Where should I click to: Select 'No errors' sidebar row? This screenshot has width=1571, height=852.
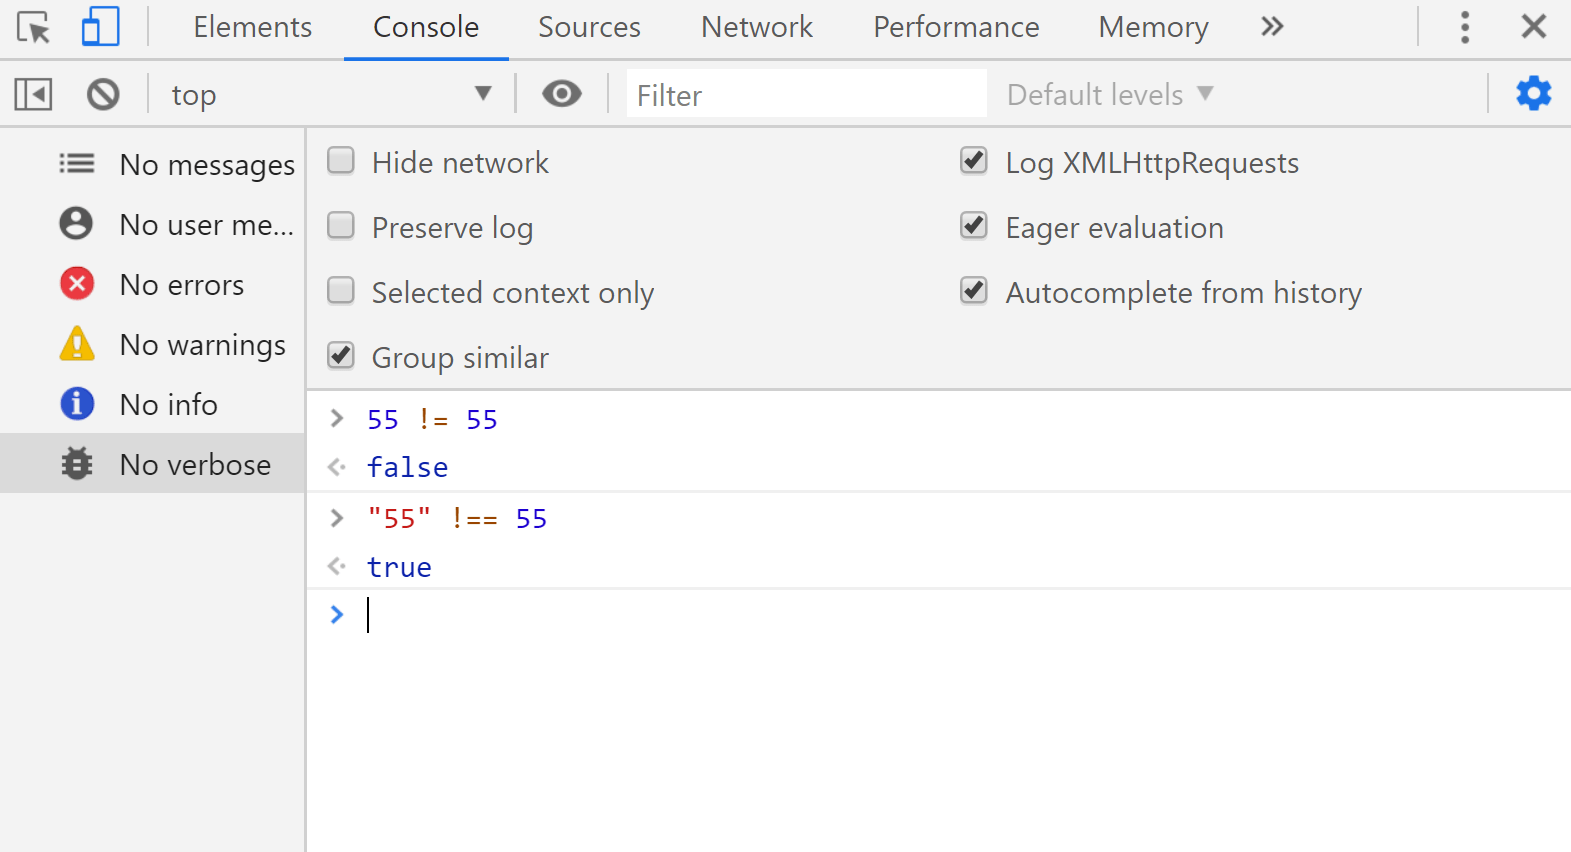pyautogui.click(x=152, y=284)
